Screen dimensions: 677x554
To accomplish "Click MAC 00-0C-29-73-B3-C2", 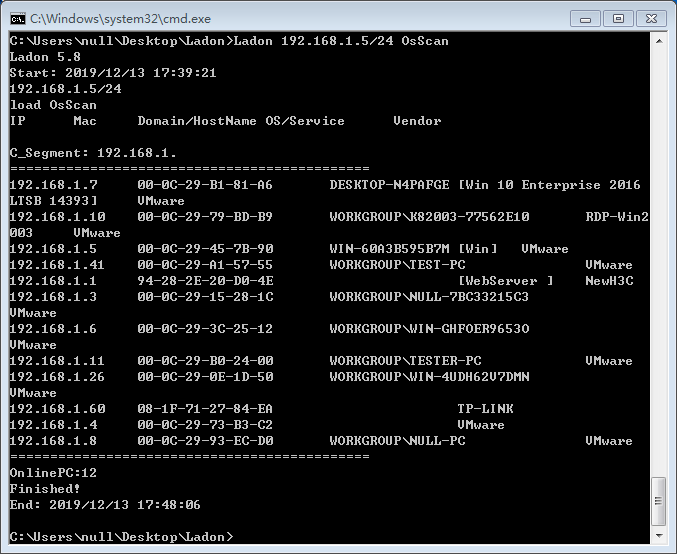I will click(205, 424).
